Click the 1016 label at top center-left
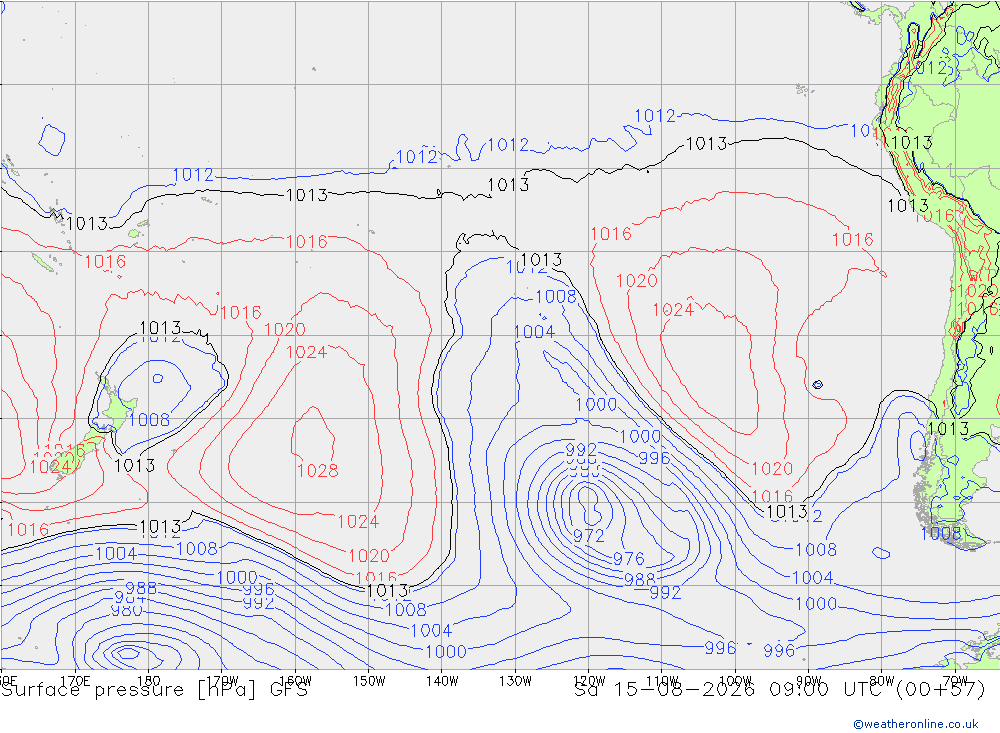Image resolution: width=1000 pixels, height=733 pixels. click(307, 242)
